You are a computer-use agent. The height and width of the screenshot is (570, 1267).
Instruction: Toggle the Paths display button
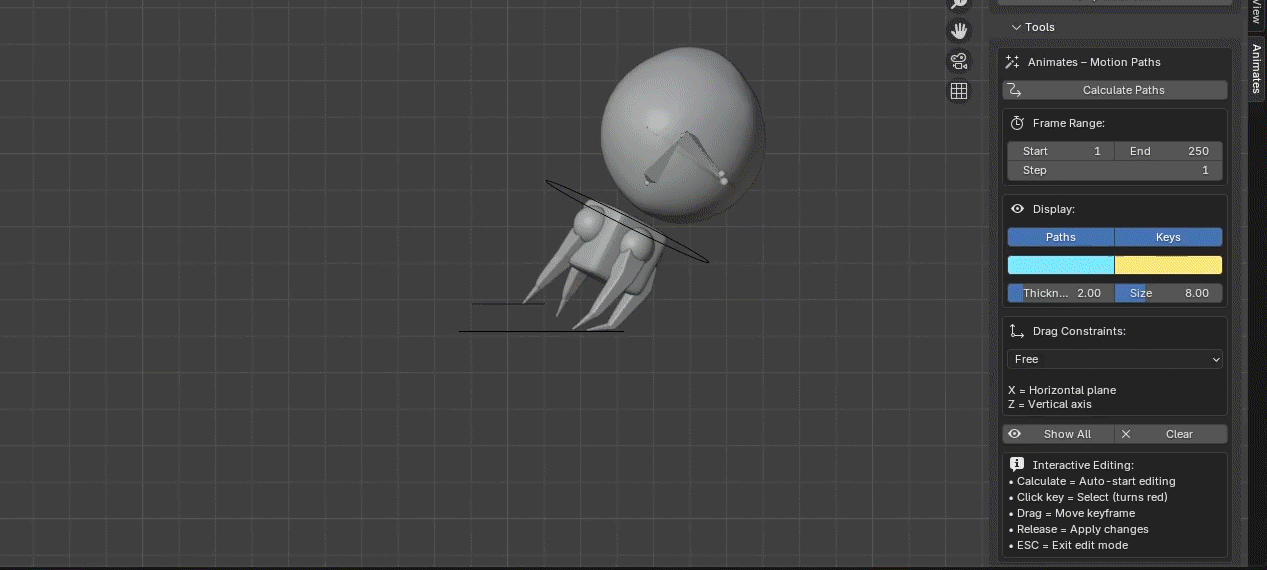click(1060, 237)
